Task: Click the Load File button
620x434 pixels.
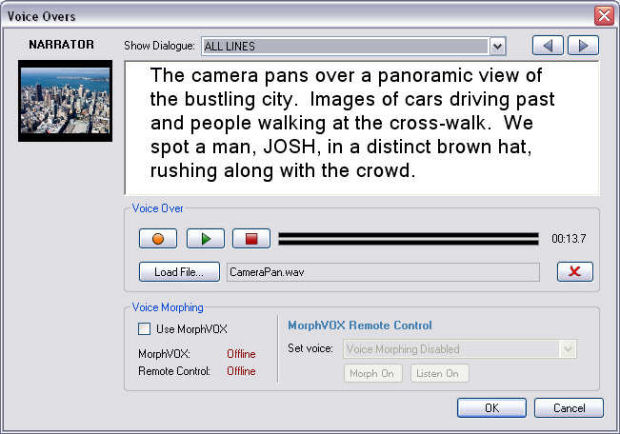Action: [179, 272]
